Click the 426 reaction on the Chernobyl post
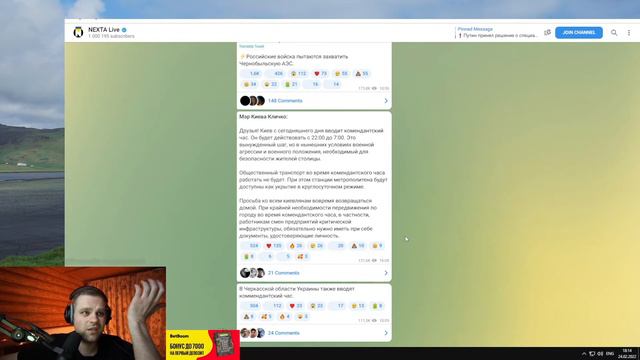640x360 pixels. click(275, 74)
